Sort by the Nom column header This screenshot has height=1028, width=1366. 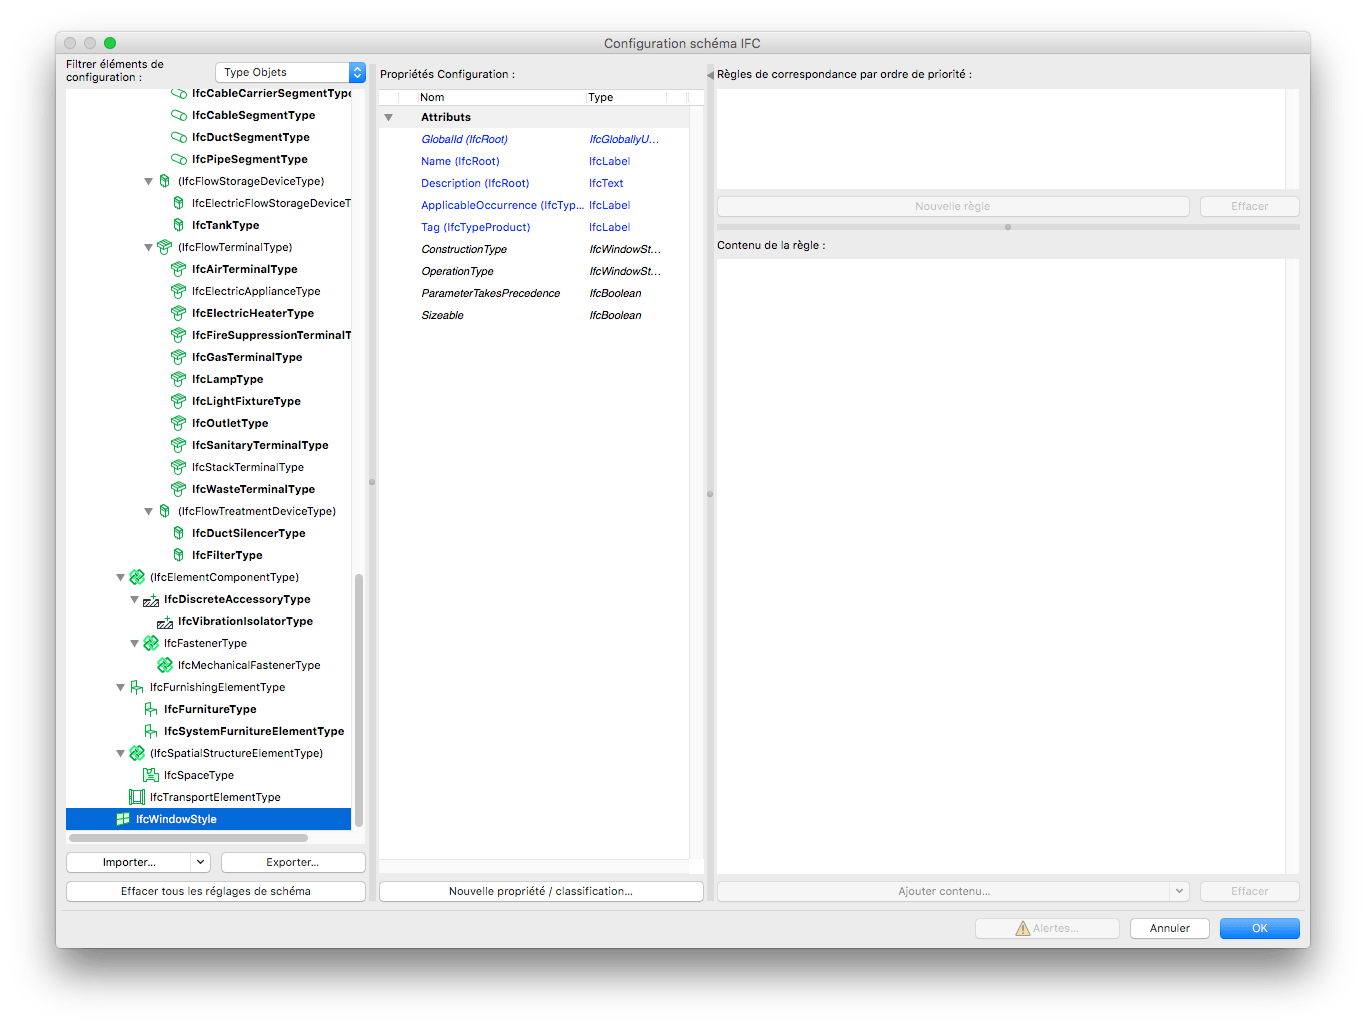tap(502, 97)
